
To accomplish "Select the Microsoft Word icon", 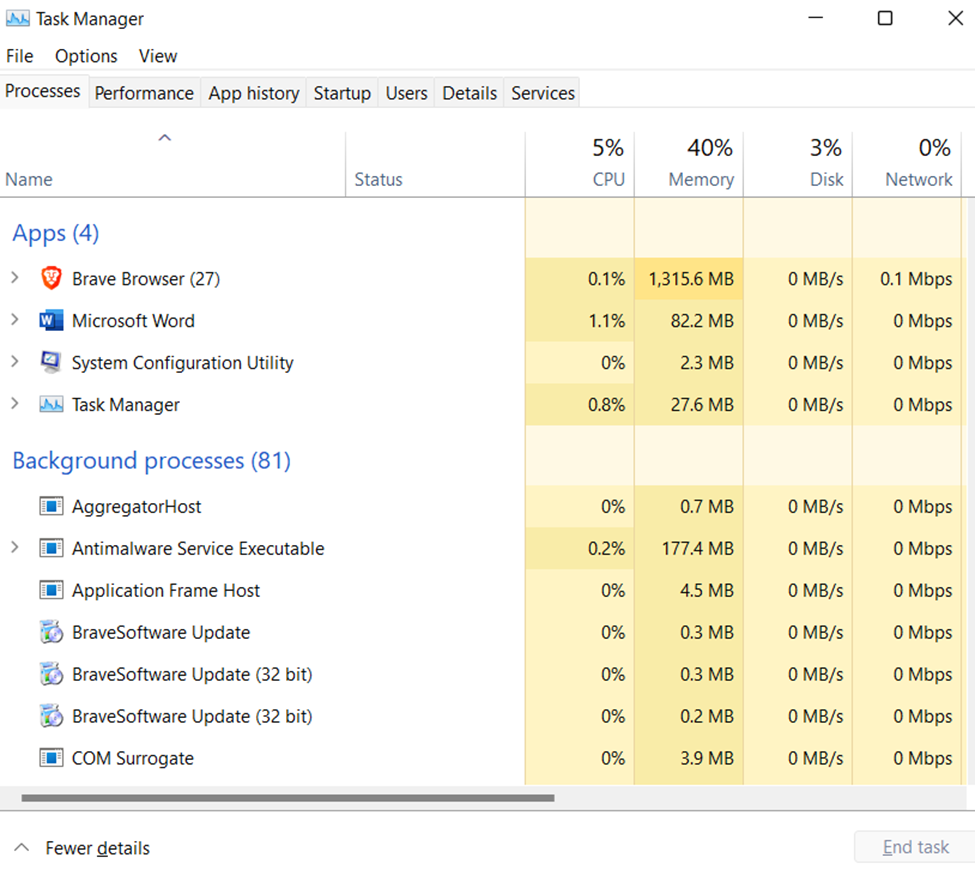I will [51, 321].
